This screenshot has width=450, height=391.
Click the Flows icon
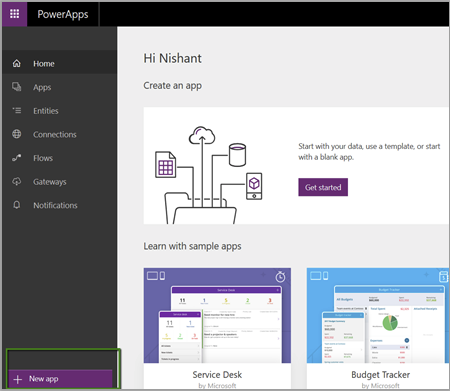pyautogui.click(x=16, y=158)
